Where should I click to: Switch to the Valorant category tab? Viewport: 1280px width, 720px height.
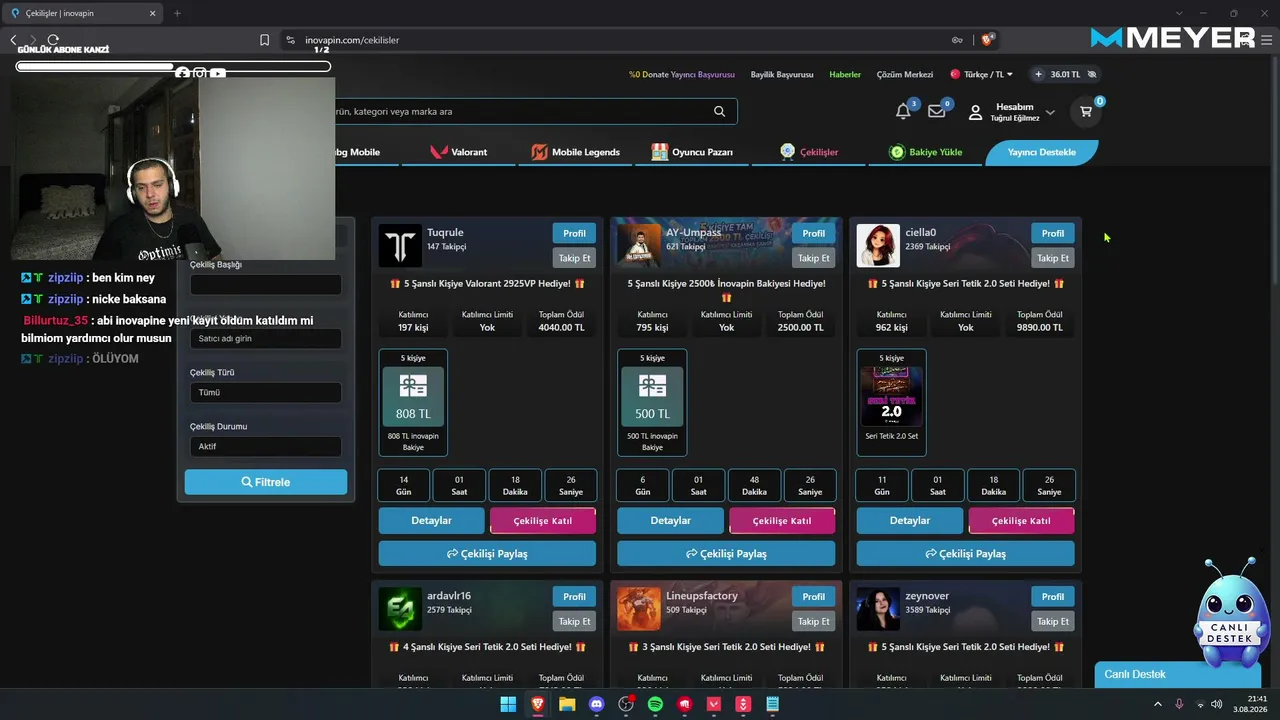point(459,152)
